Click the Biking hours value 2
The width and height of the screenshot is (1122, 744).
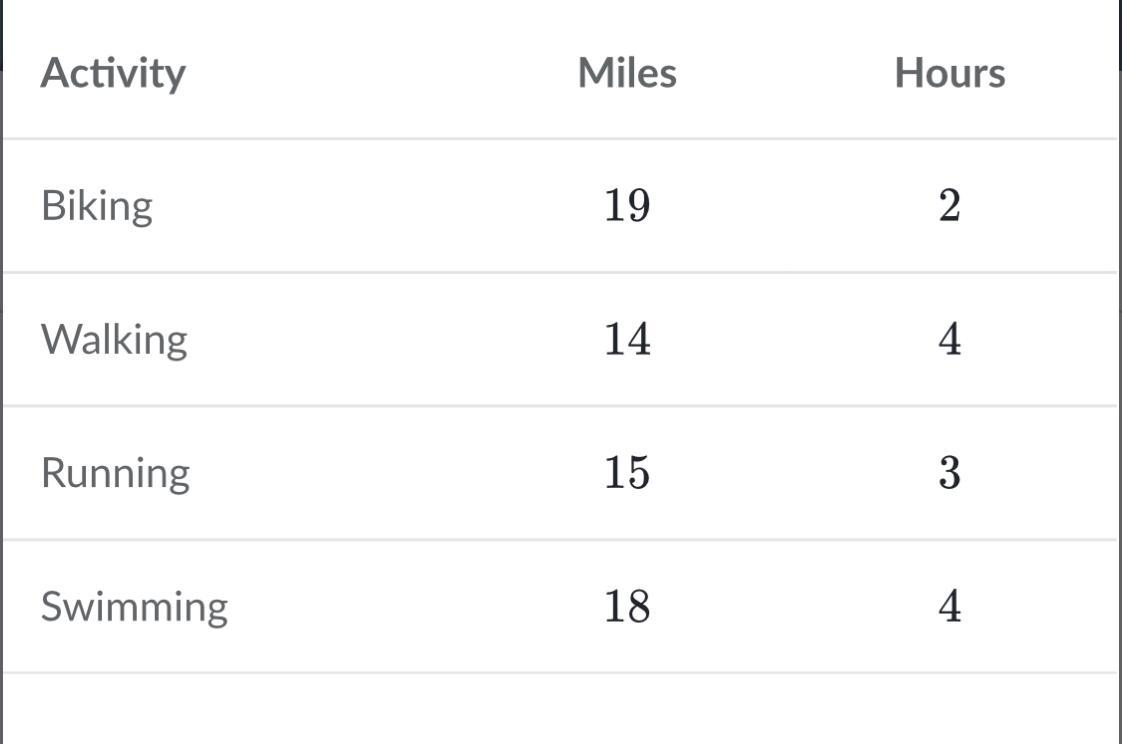tap(949, 206)
